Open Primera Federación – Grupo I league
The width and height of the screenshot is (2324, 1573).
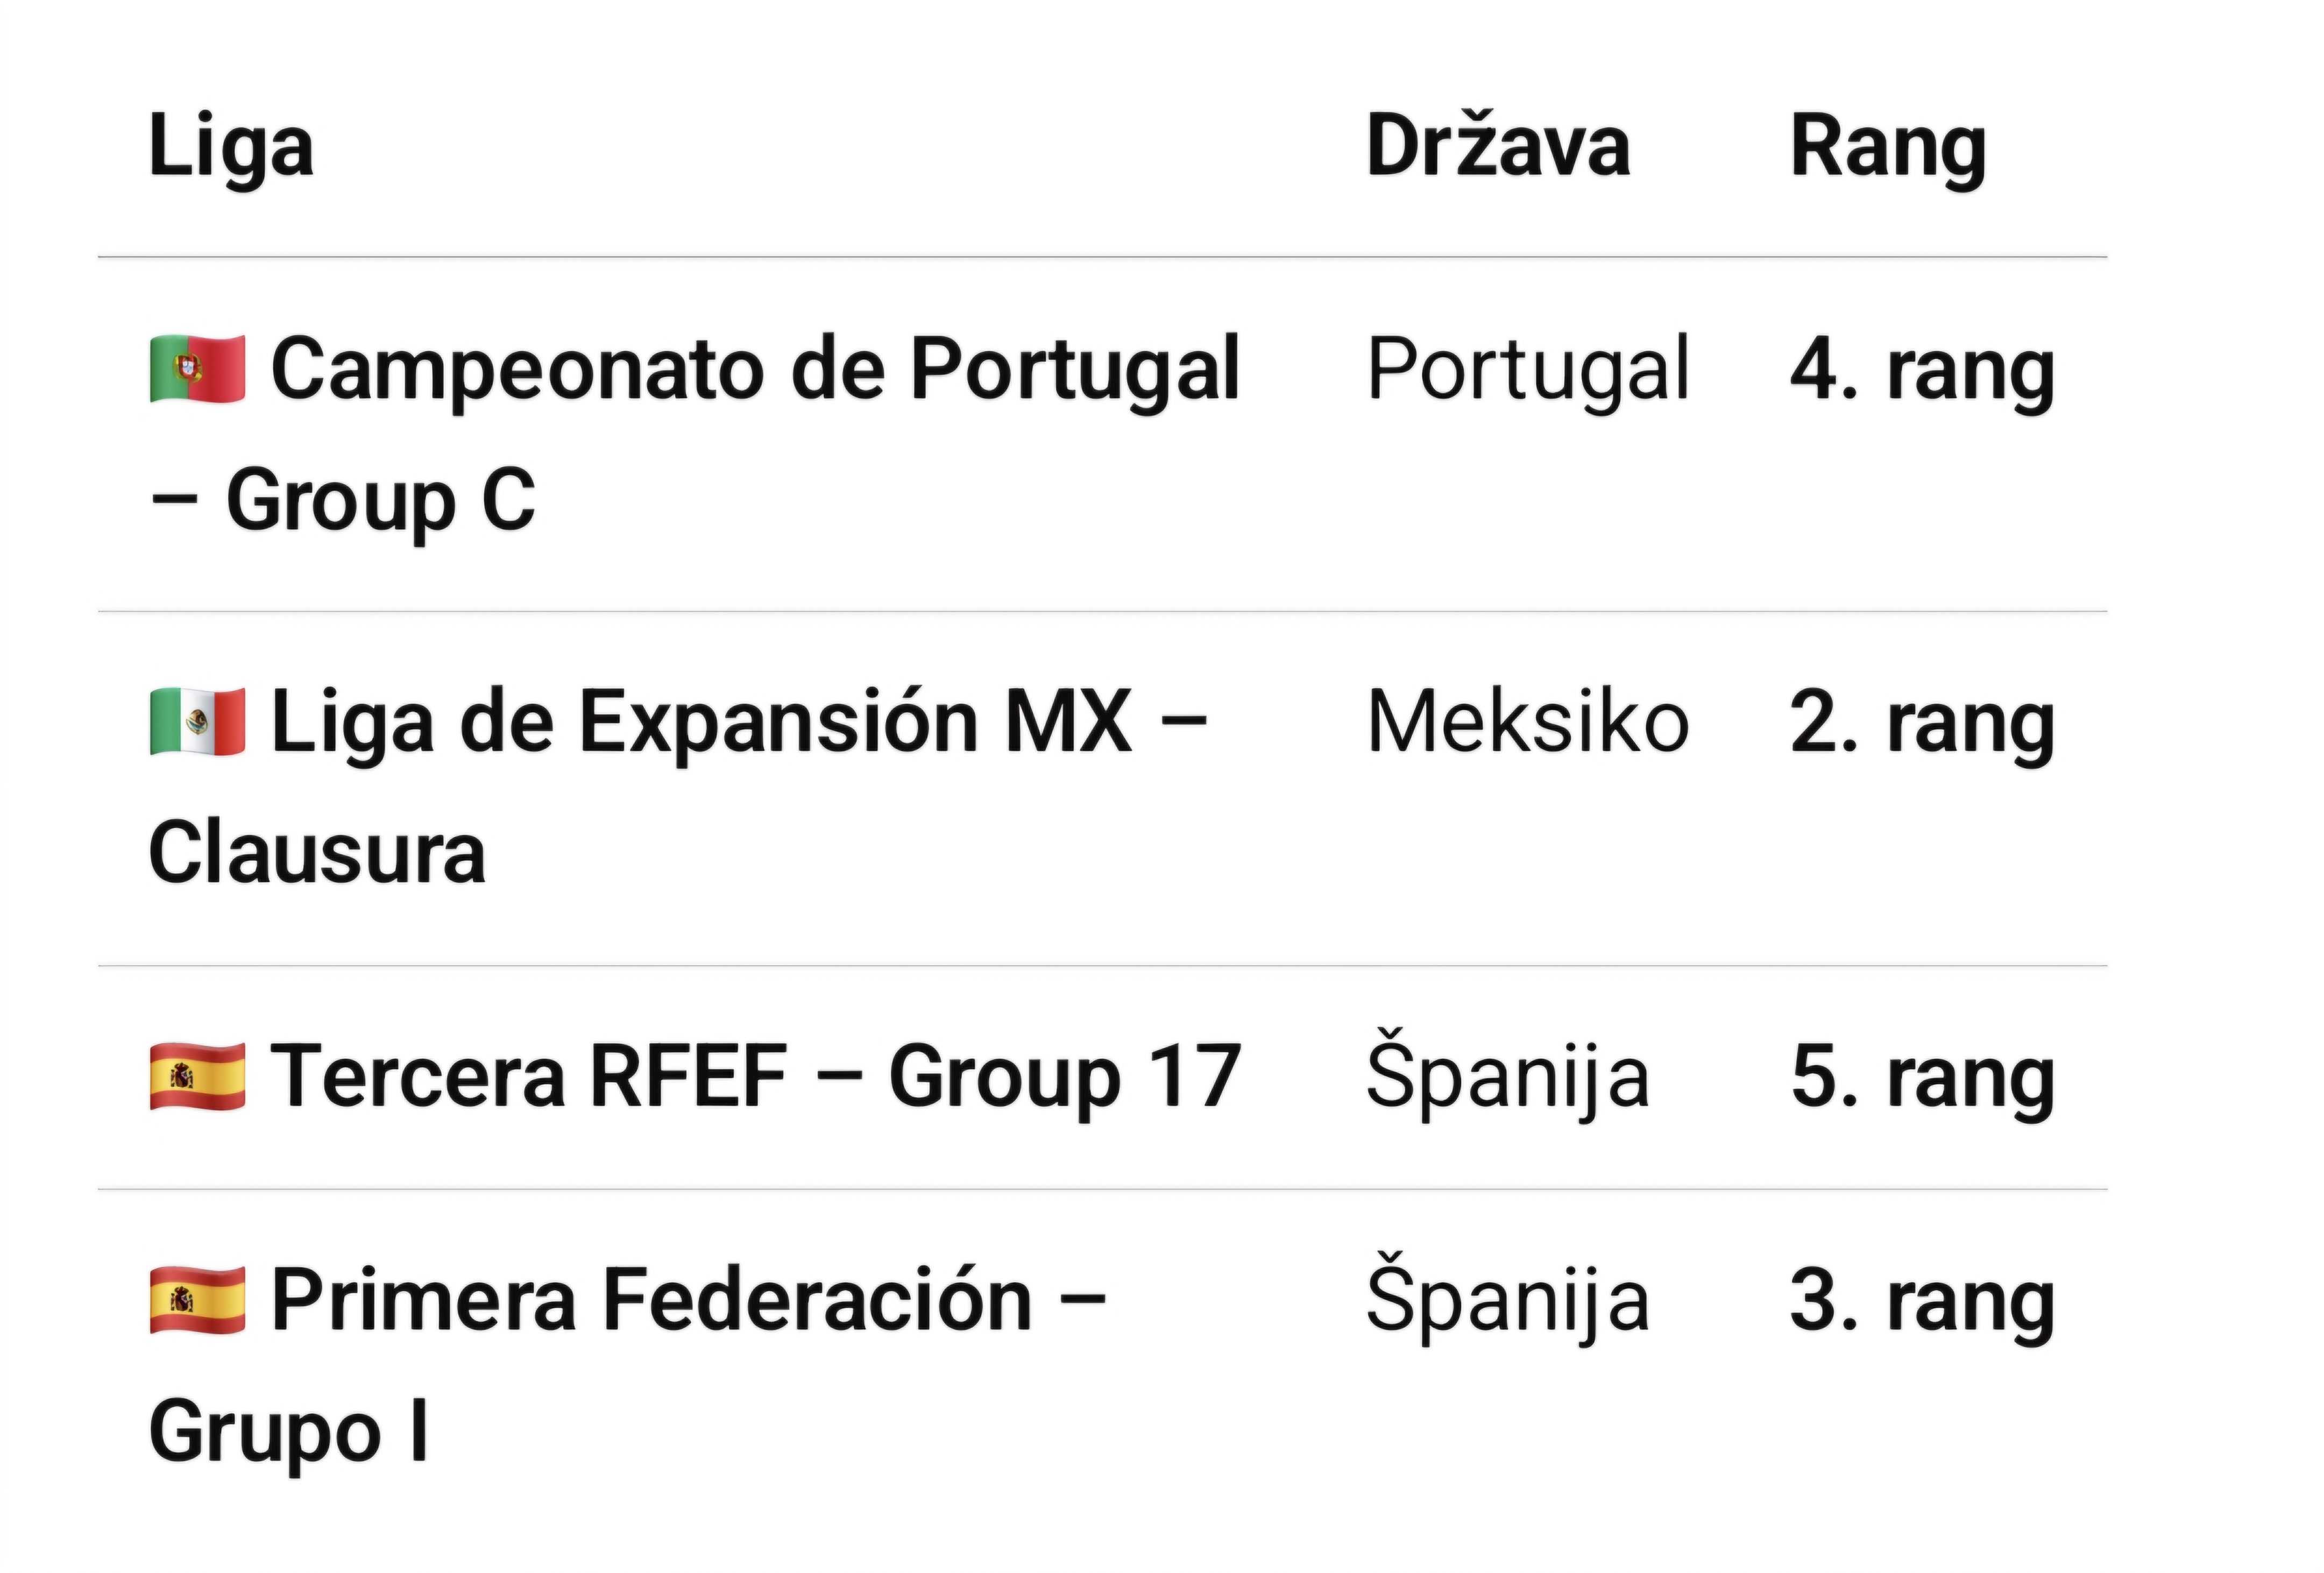click(x=627, y=1365)
